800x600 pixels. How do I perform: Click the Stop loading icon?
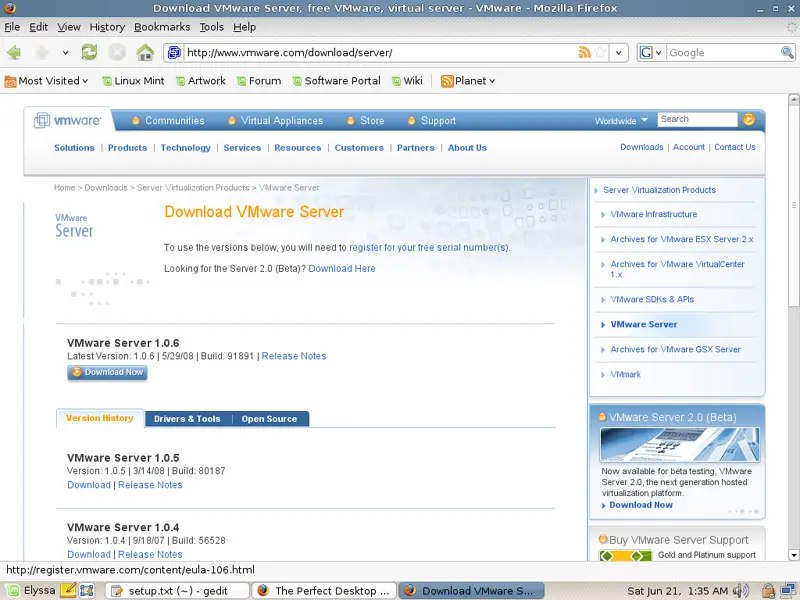117,52
